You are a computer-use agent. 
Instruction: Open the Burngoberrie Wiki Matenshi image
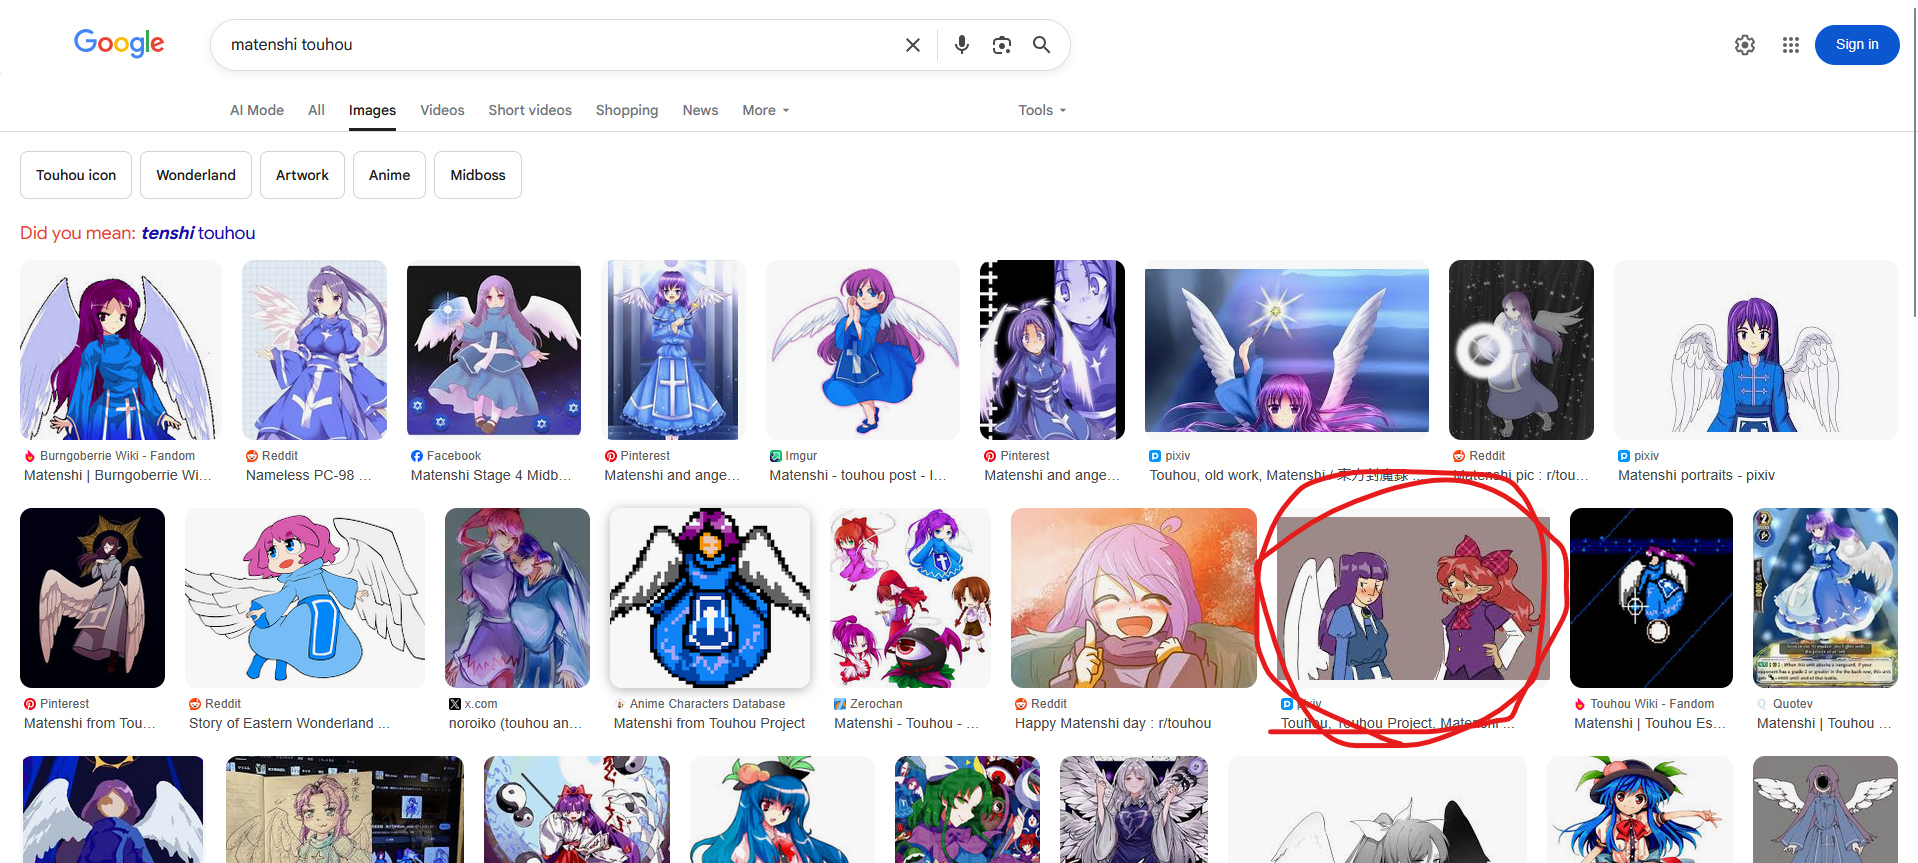(x=120, y=350)
